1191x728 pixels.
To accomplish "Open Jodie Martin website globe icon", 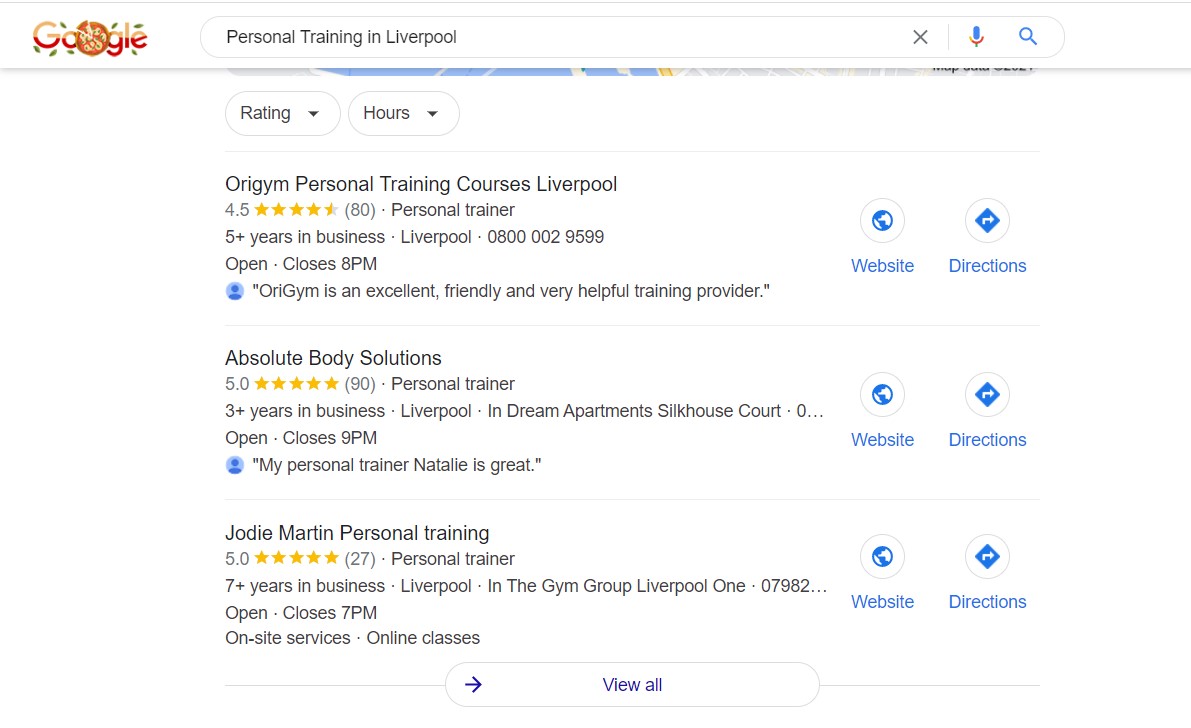I will (x=882, y=557).
